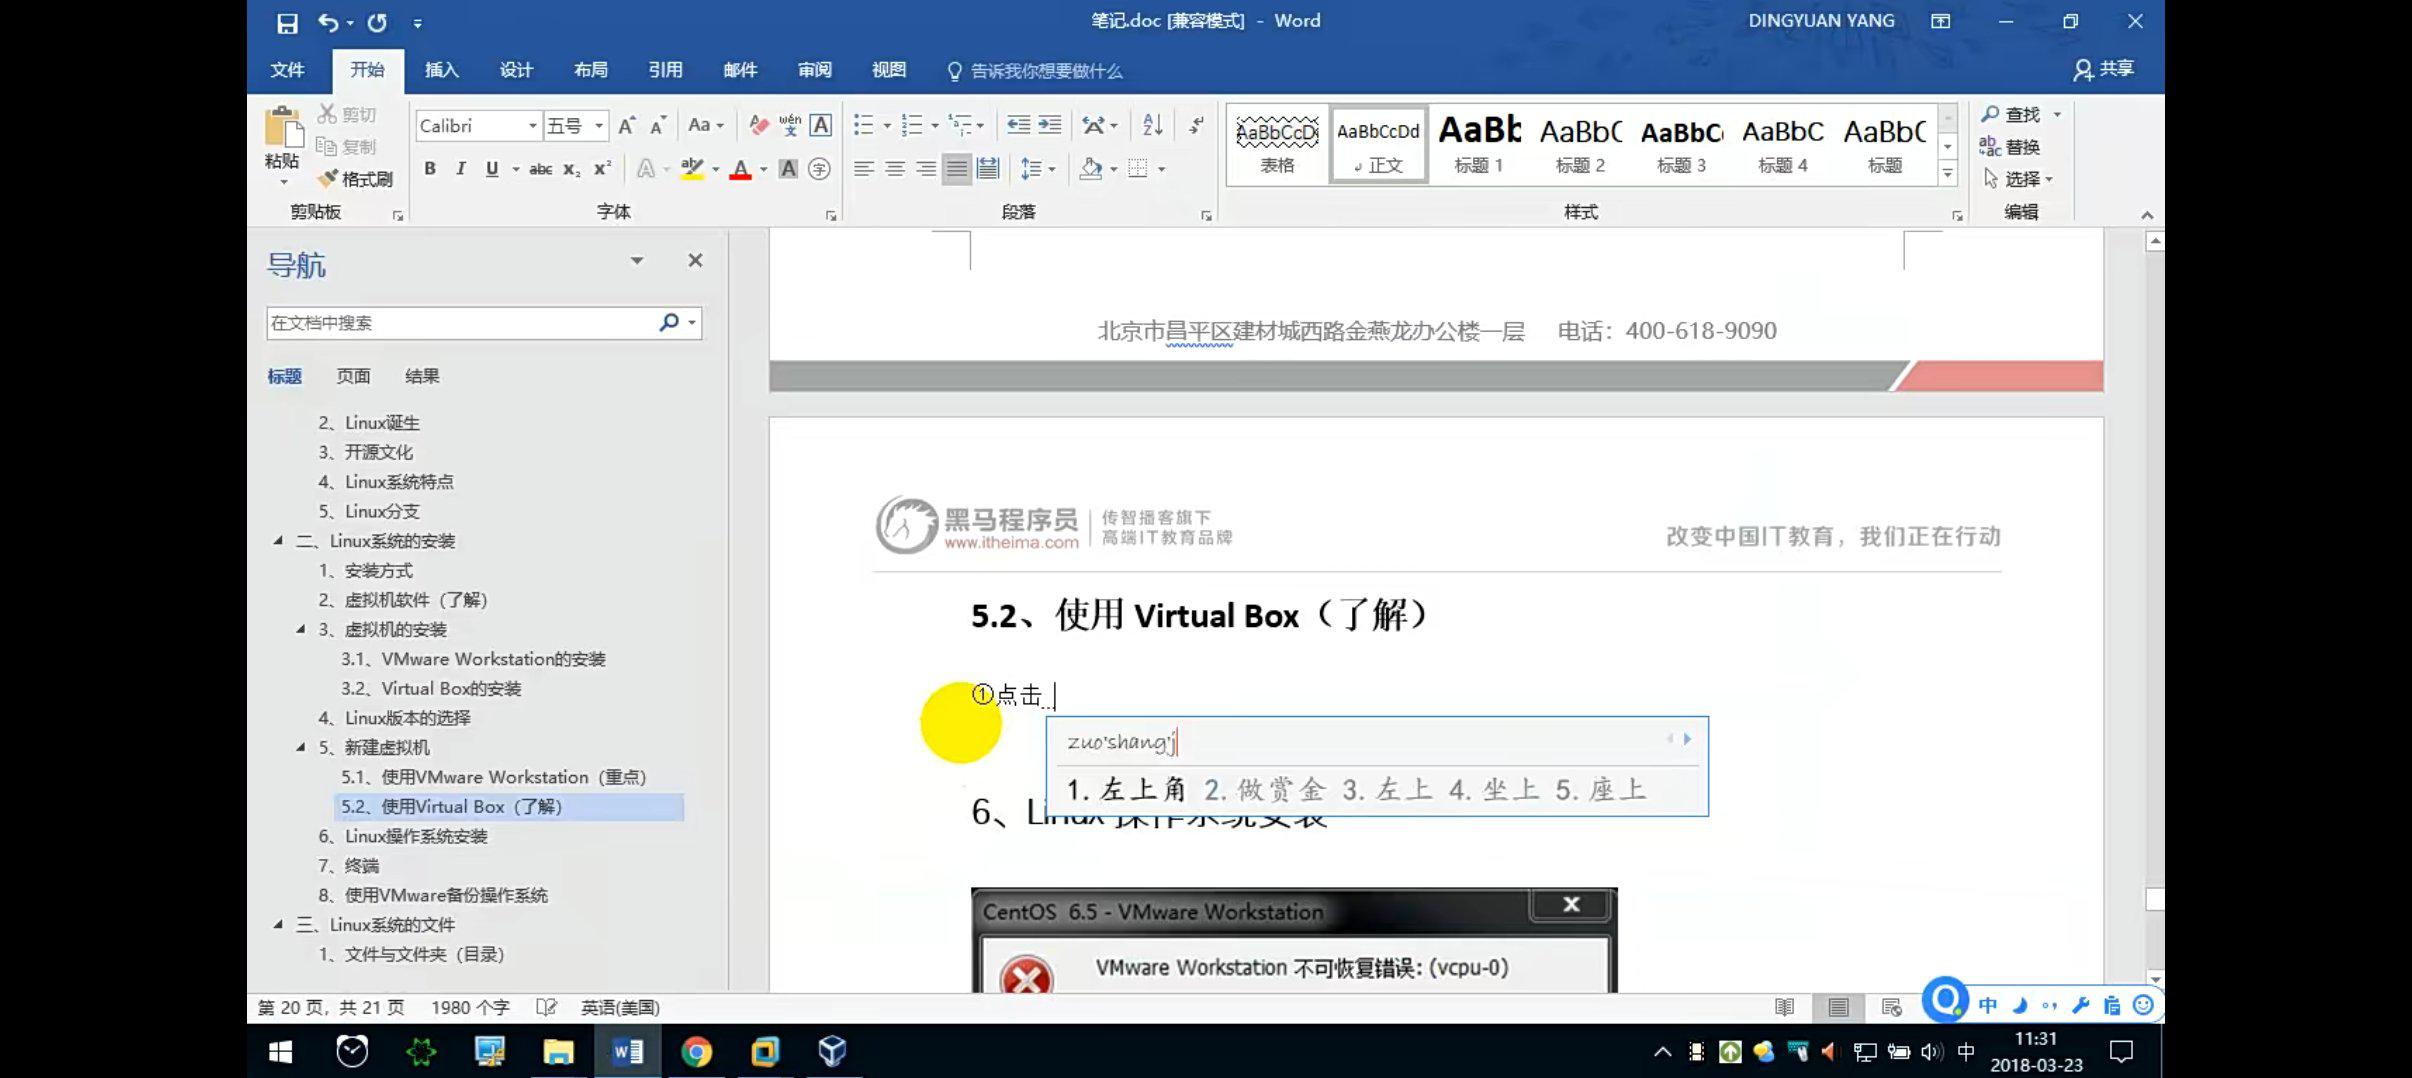The image size is (2412, 1078).
Task: Click the bullet list icon
Action: tap(864, 126)
